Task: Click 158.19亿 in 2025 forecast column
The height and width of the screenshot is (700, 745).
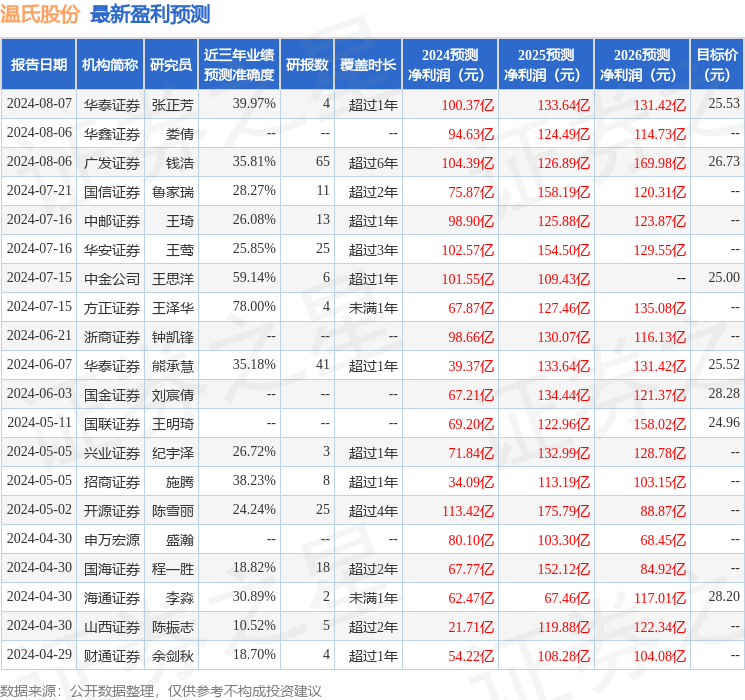Action: (x=564, y=192)
